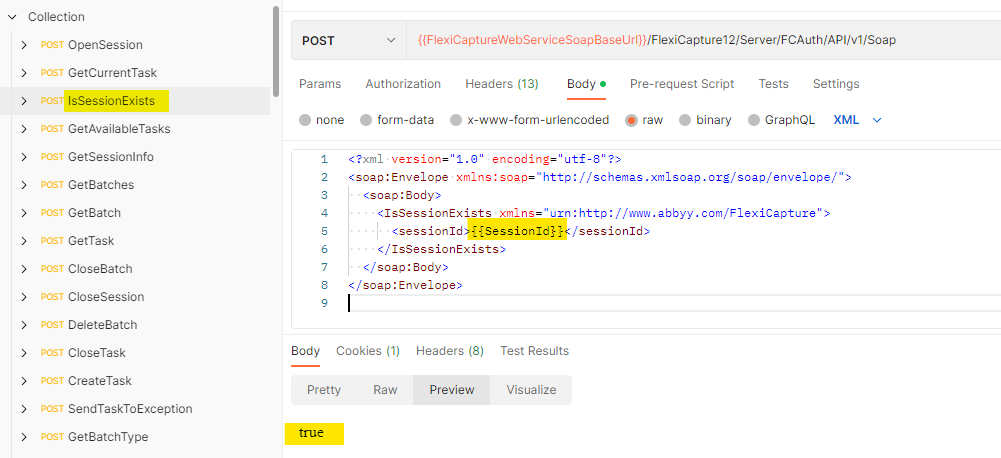Collapse the Collection folder chevron

click(x=11, y=17)
